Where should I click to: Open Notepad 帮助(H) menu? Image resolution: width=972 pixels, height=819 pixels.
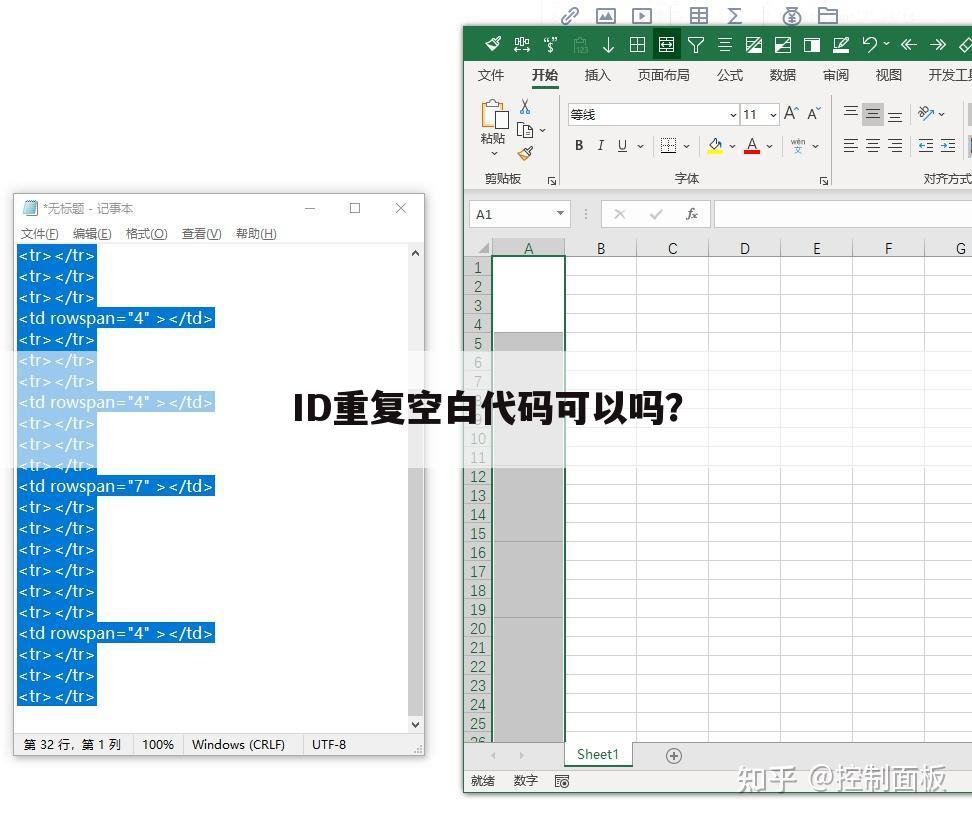pyautogui.click(x=256, y=234)
